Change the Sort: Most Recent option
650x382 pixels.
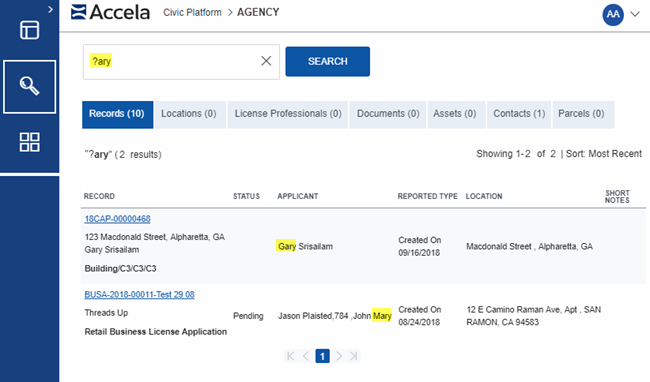(x=604, y=154)
